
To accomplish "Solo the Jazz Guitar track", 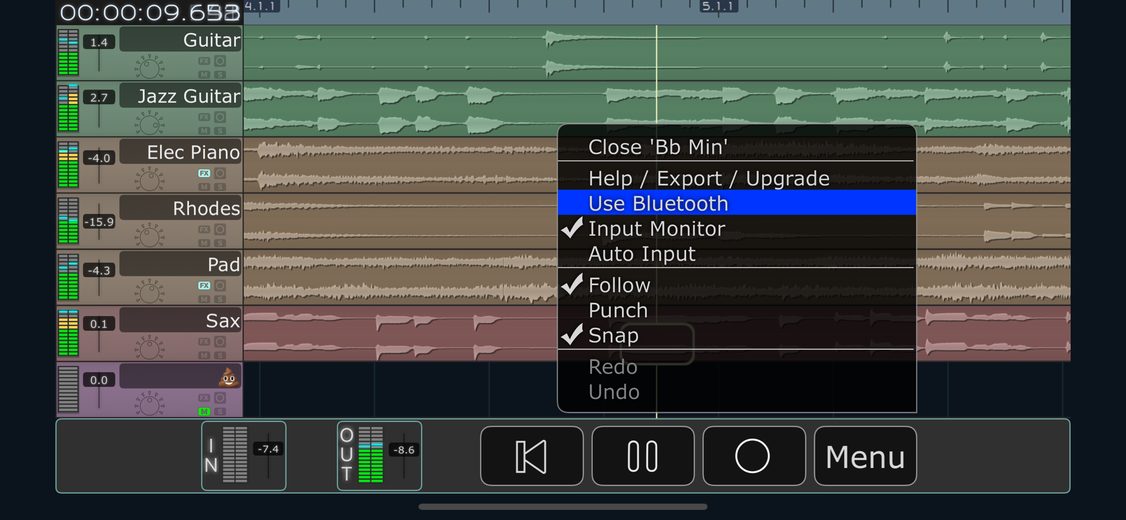I will pyautogui.click(x=220, y=130).
